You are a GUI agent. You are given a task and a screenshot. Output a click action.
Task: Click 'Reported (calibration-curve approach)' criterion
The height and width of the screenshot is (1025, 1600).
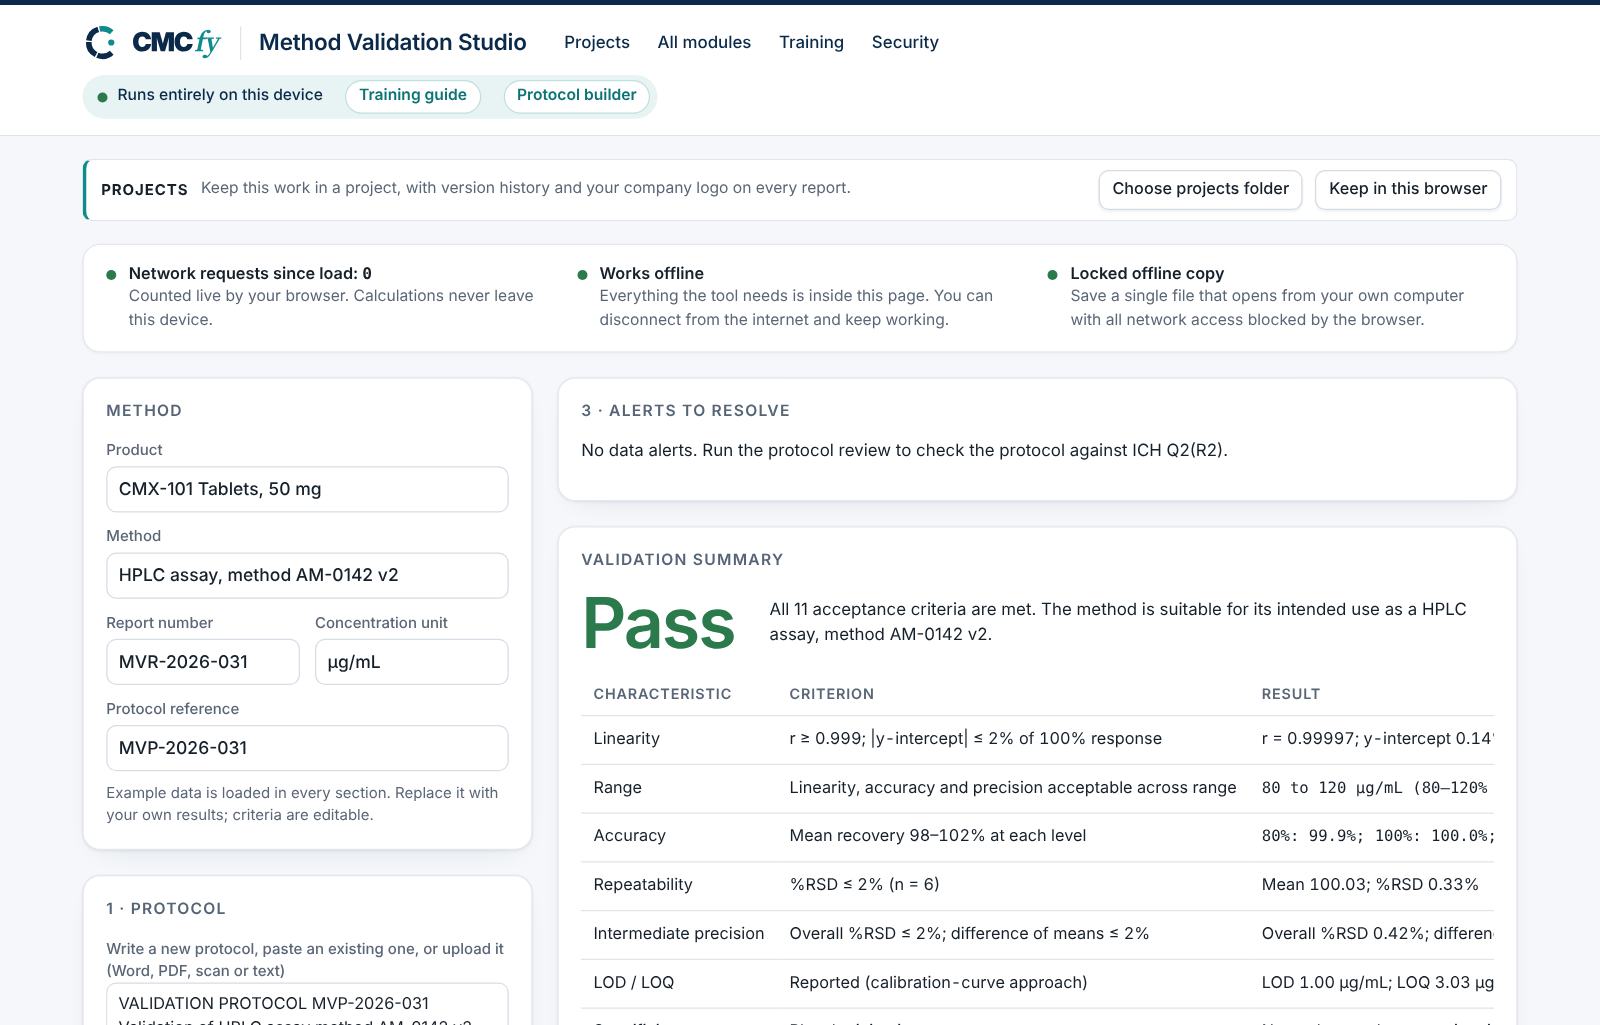(938, 983)
